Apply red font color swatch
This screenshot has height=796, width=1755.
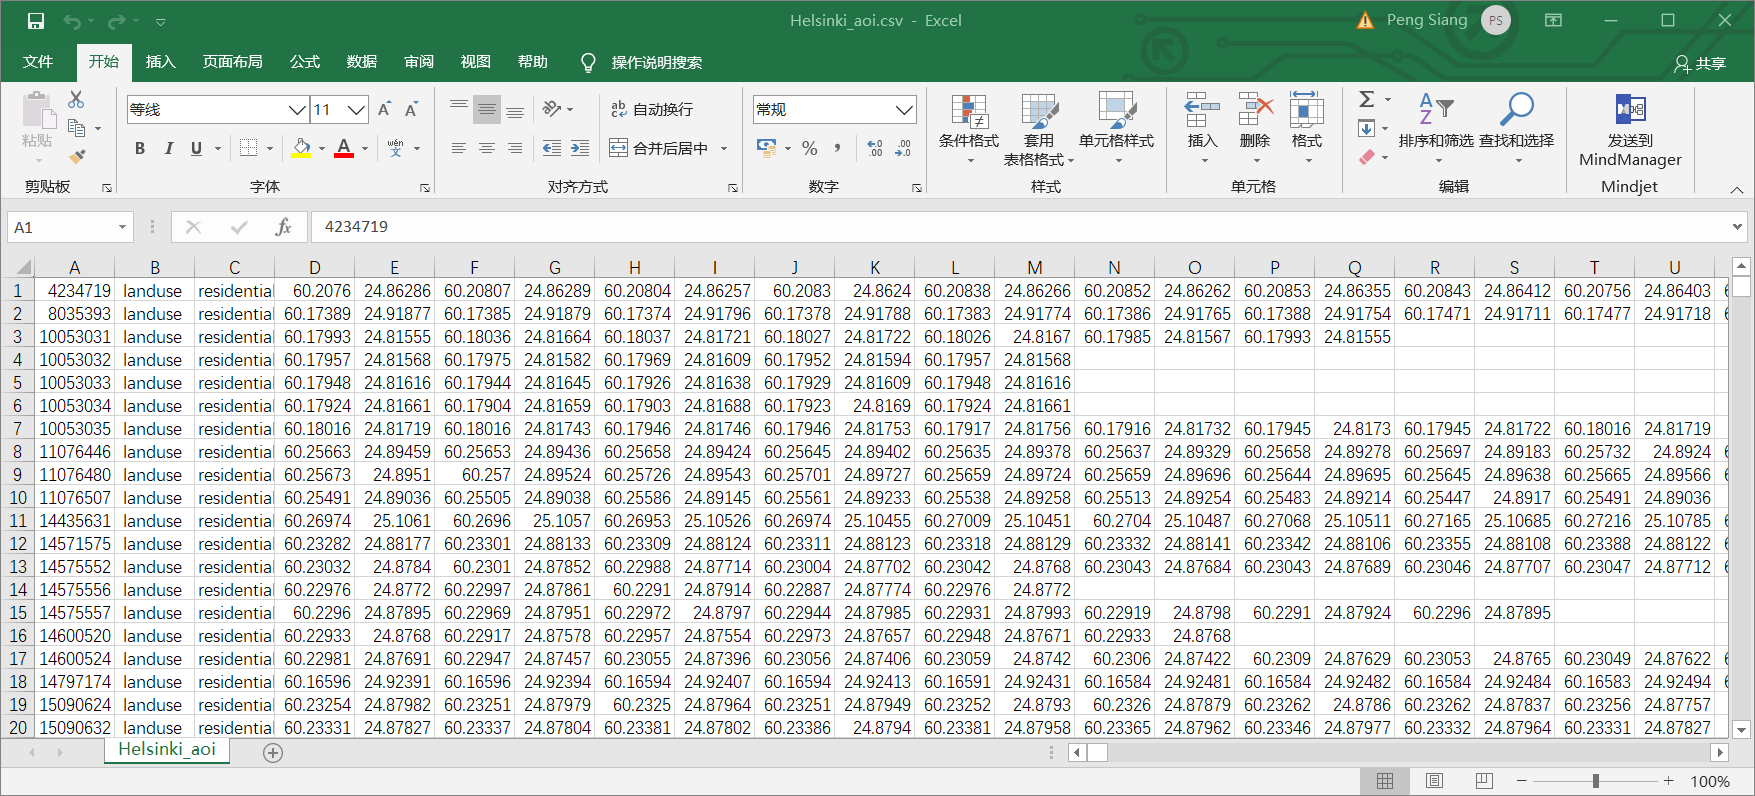coord(344,148)
